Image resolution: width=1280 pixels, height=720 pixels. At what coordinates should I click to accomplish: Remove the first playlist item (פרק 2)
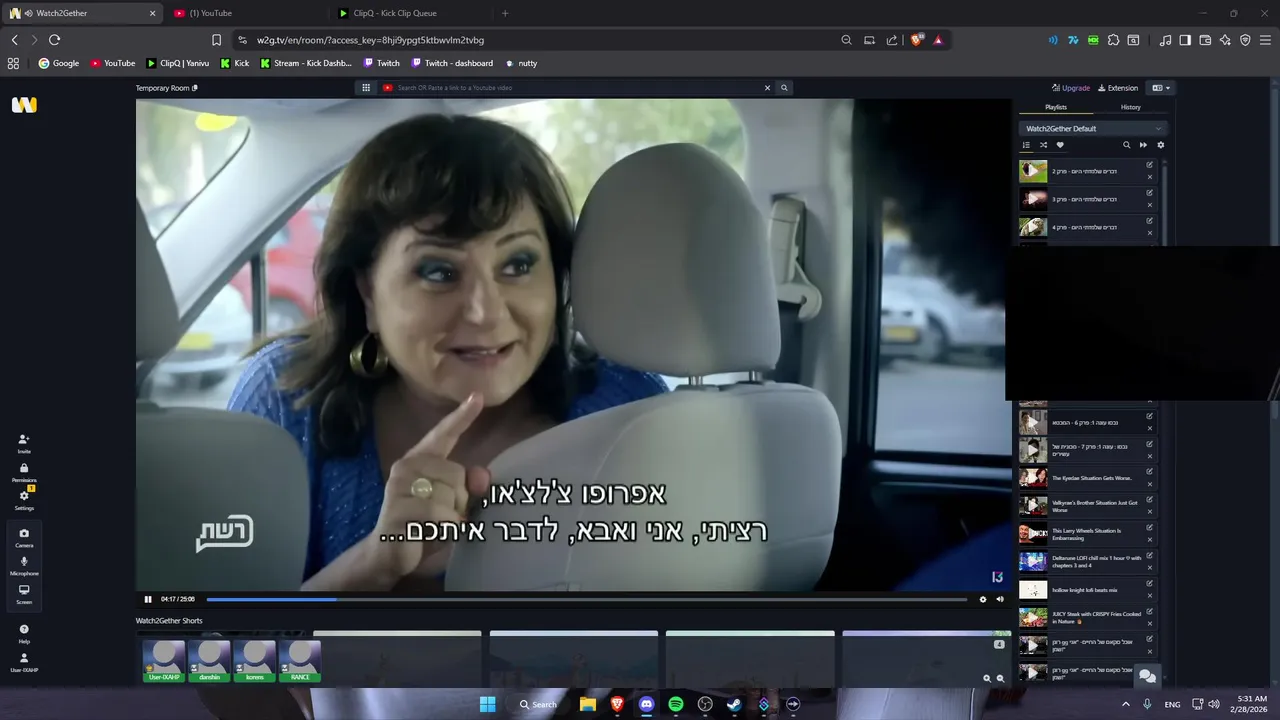click(1149, 177)
